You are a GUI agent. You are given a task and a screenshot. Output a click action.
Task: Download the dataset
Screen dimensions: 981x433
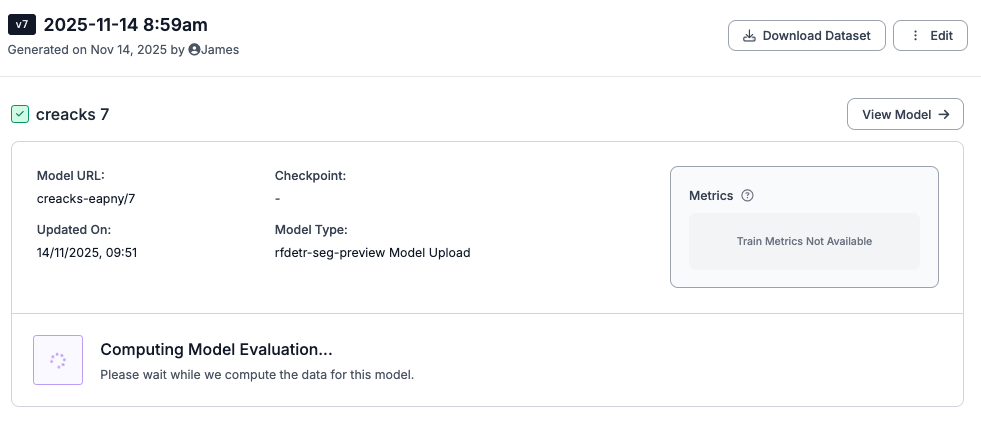tap(806, 36)
